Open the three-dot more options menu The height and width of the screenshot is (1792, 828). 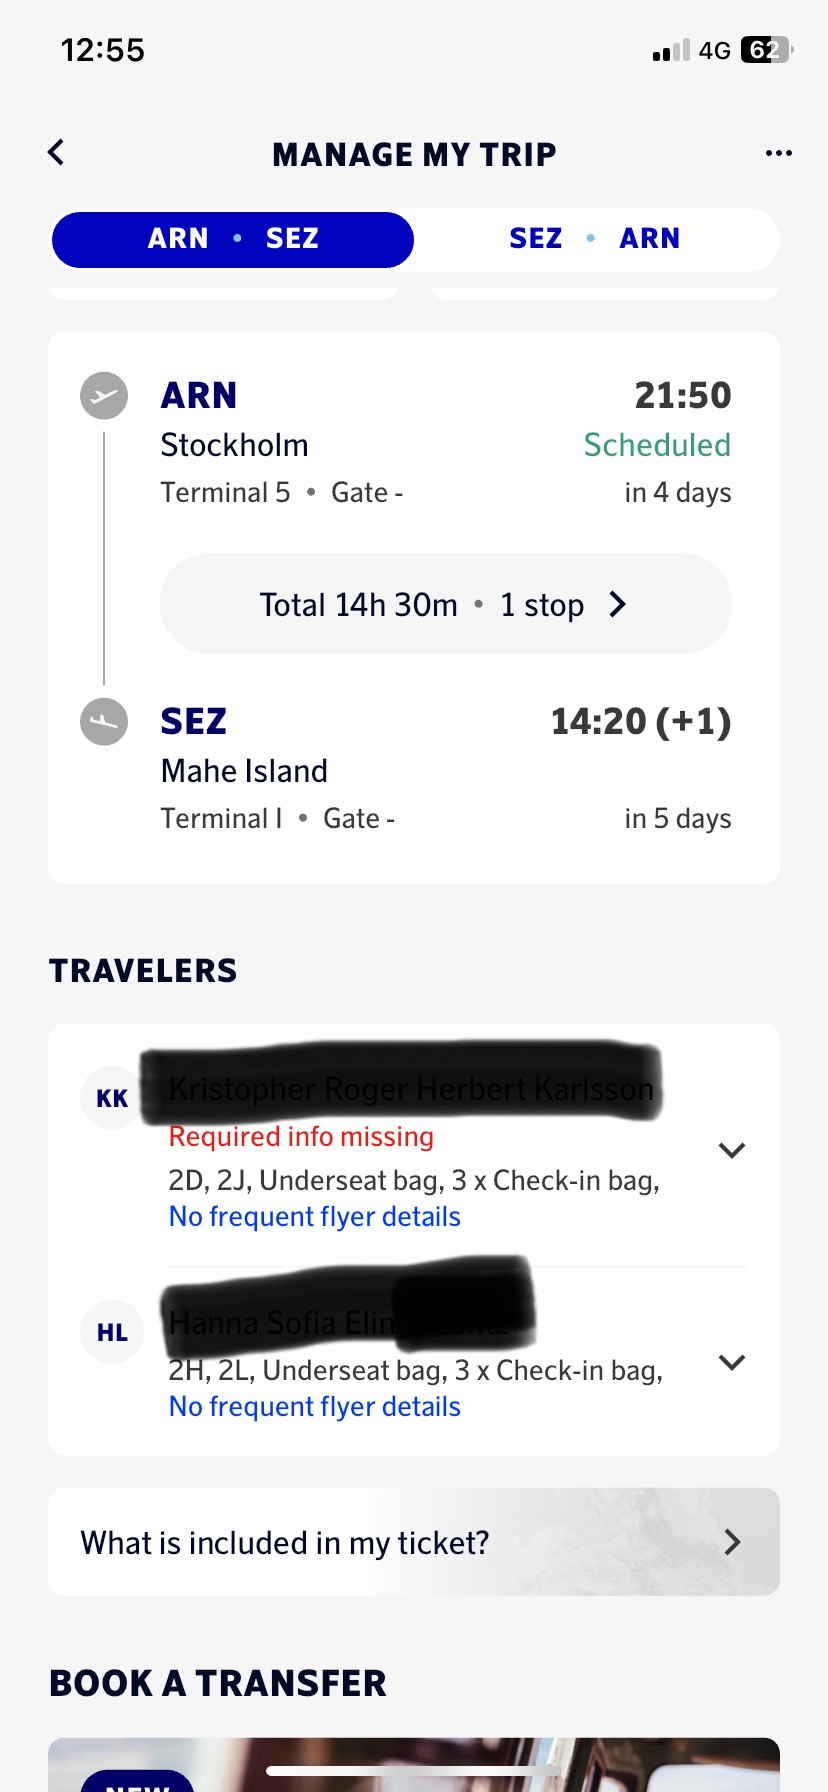point(778,153)
